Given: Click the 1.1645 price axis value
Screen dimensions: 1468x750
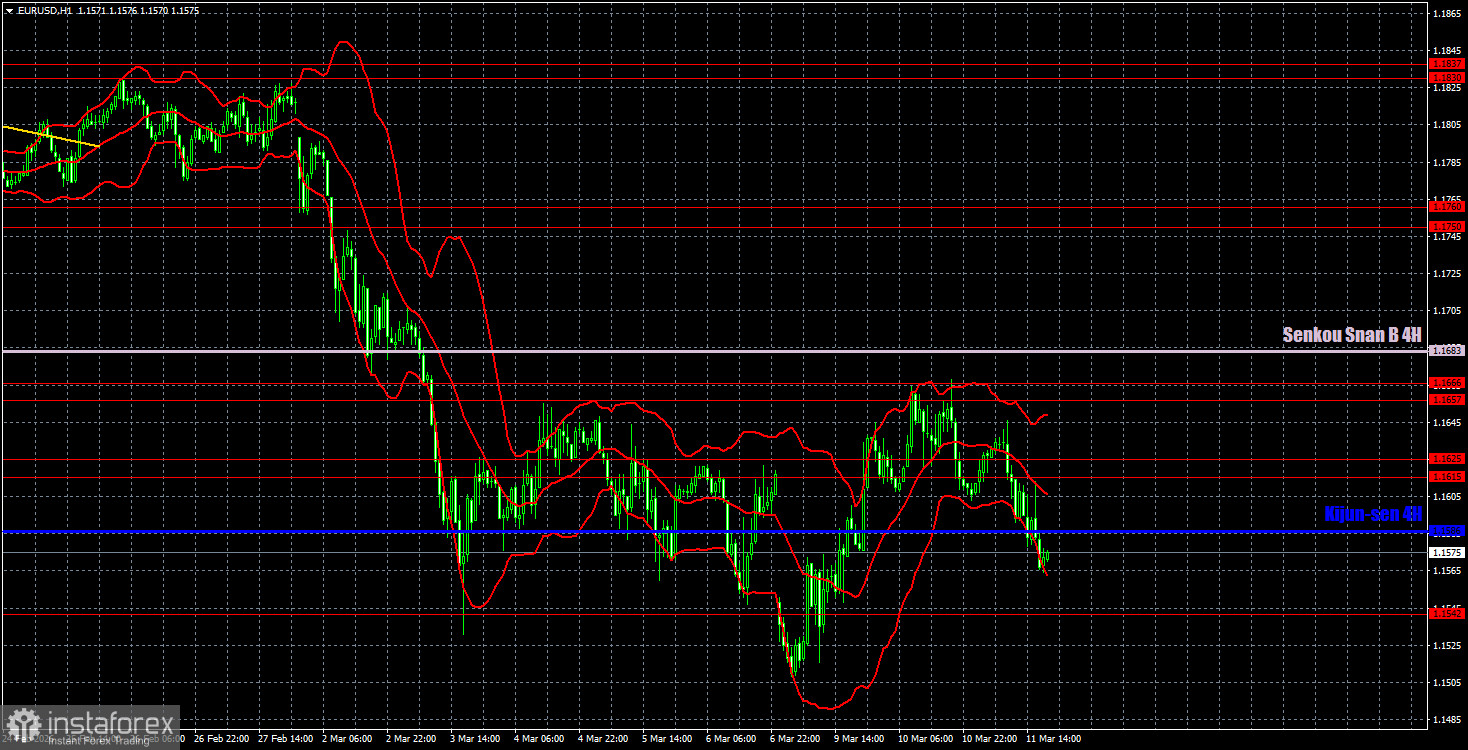Looking at the screenshot, I should point(1447,423).
